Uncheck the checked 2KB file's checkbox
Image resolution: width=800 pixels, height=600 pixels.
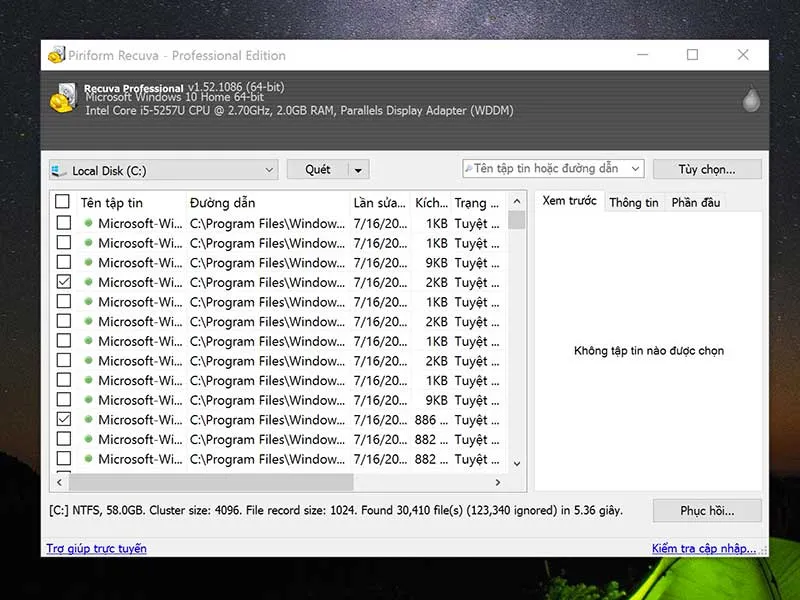(64, 282)
